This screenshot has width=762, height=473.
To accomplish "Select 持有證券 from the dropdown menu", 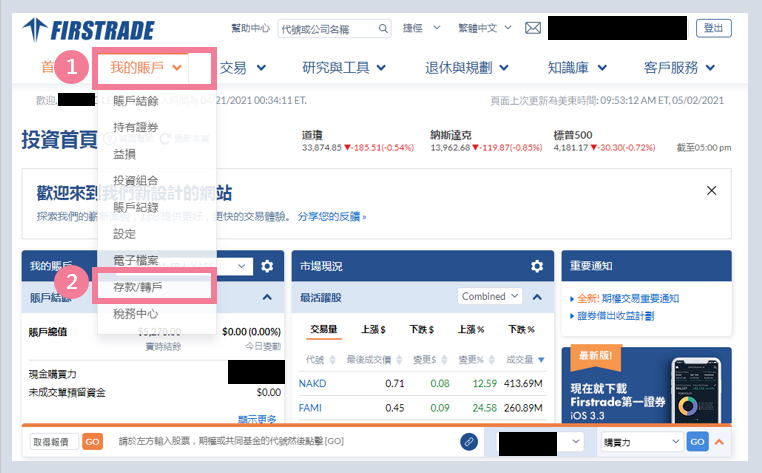I will (x=136, y=127).
